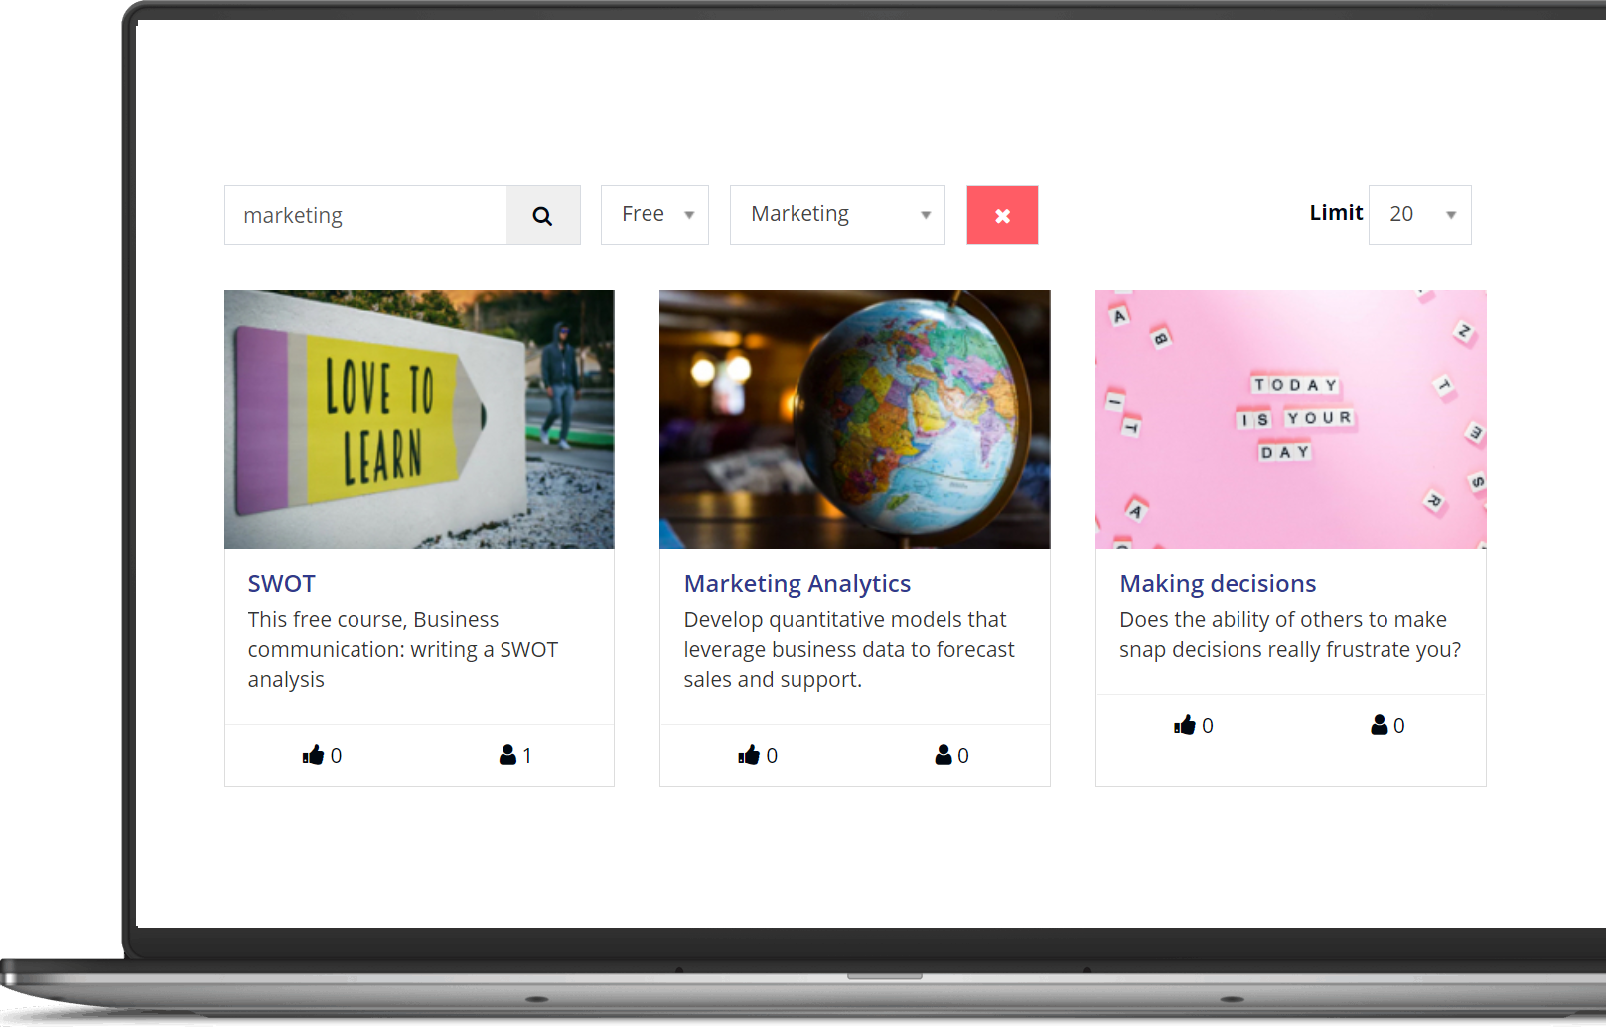1606x1030 pixels.
Task: Click thumbs-up on Making decisions card
Action: (x=1185, y=725)
